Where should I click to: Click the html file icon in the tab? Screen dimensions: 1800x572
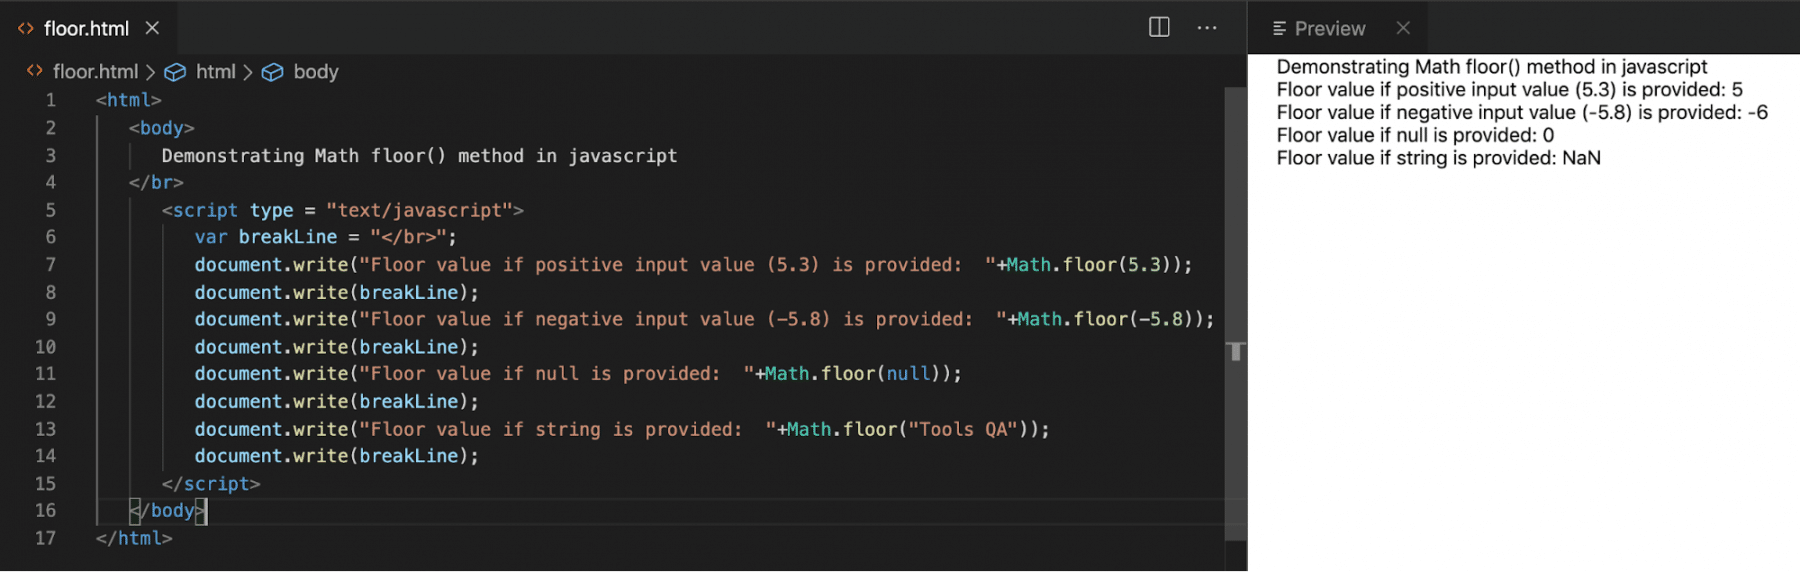tap(26, 28)
